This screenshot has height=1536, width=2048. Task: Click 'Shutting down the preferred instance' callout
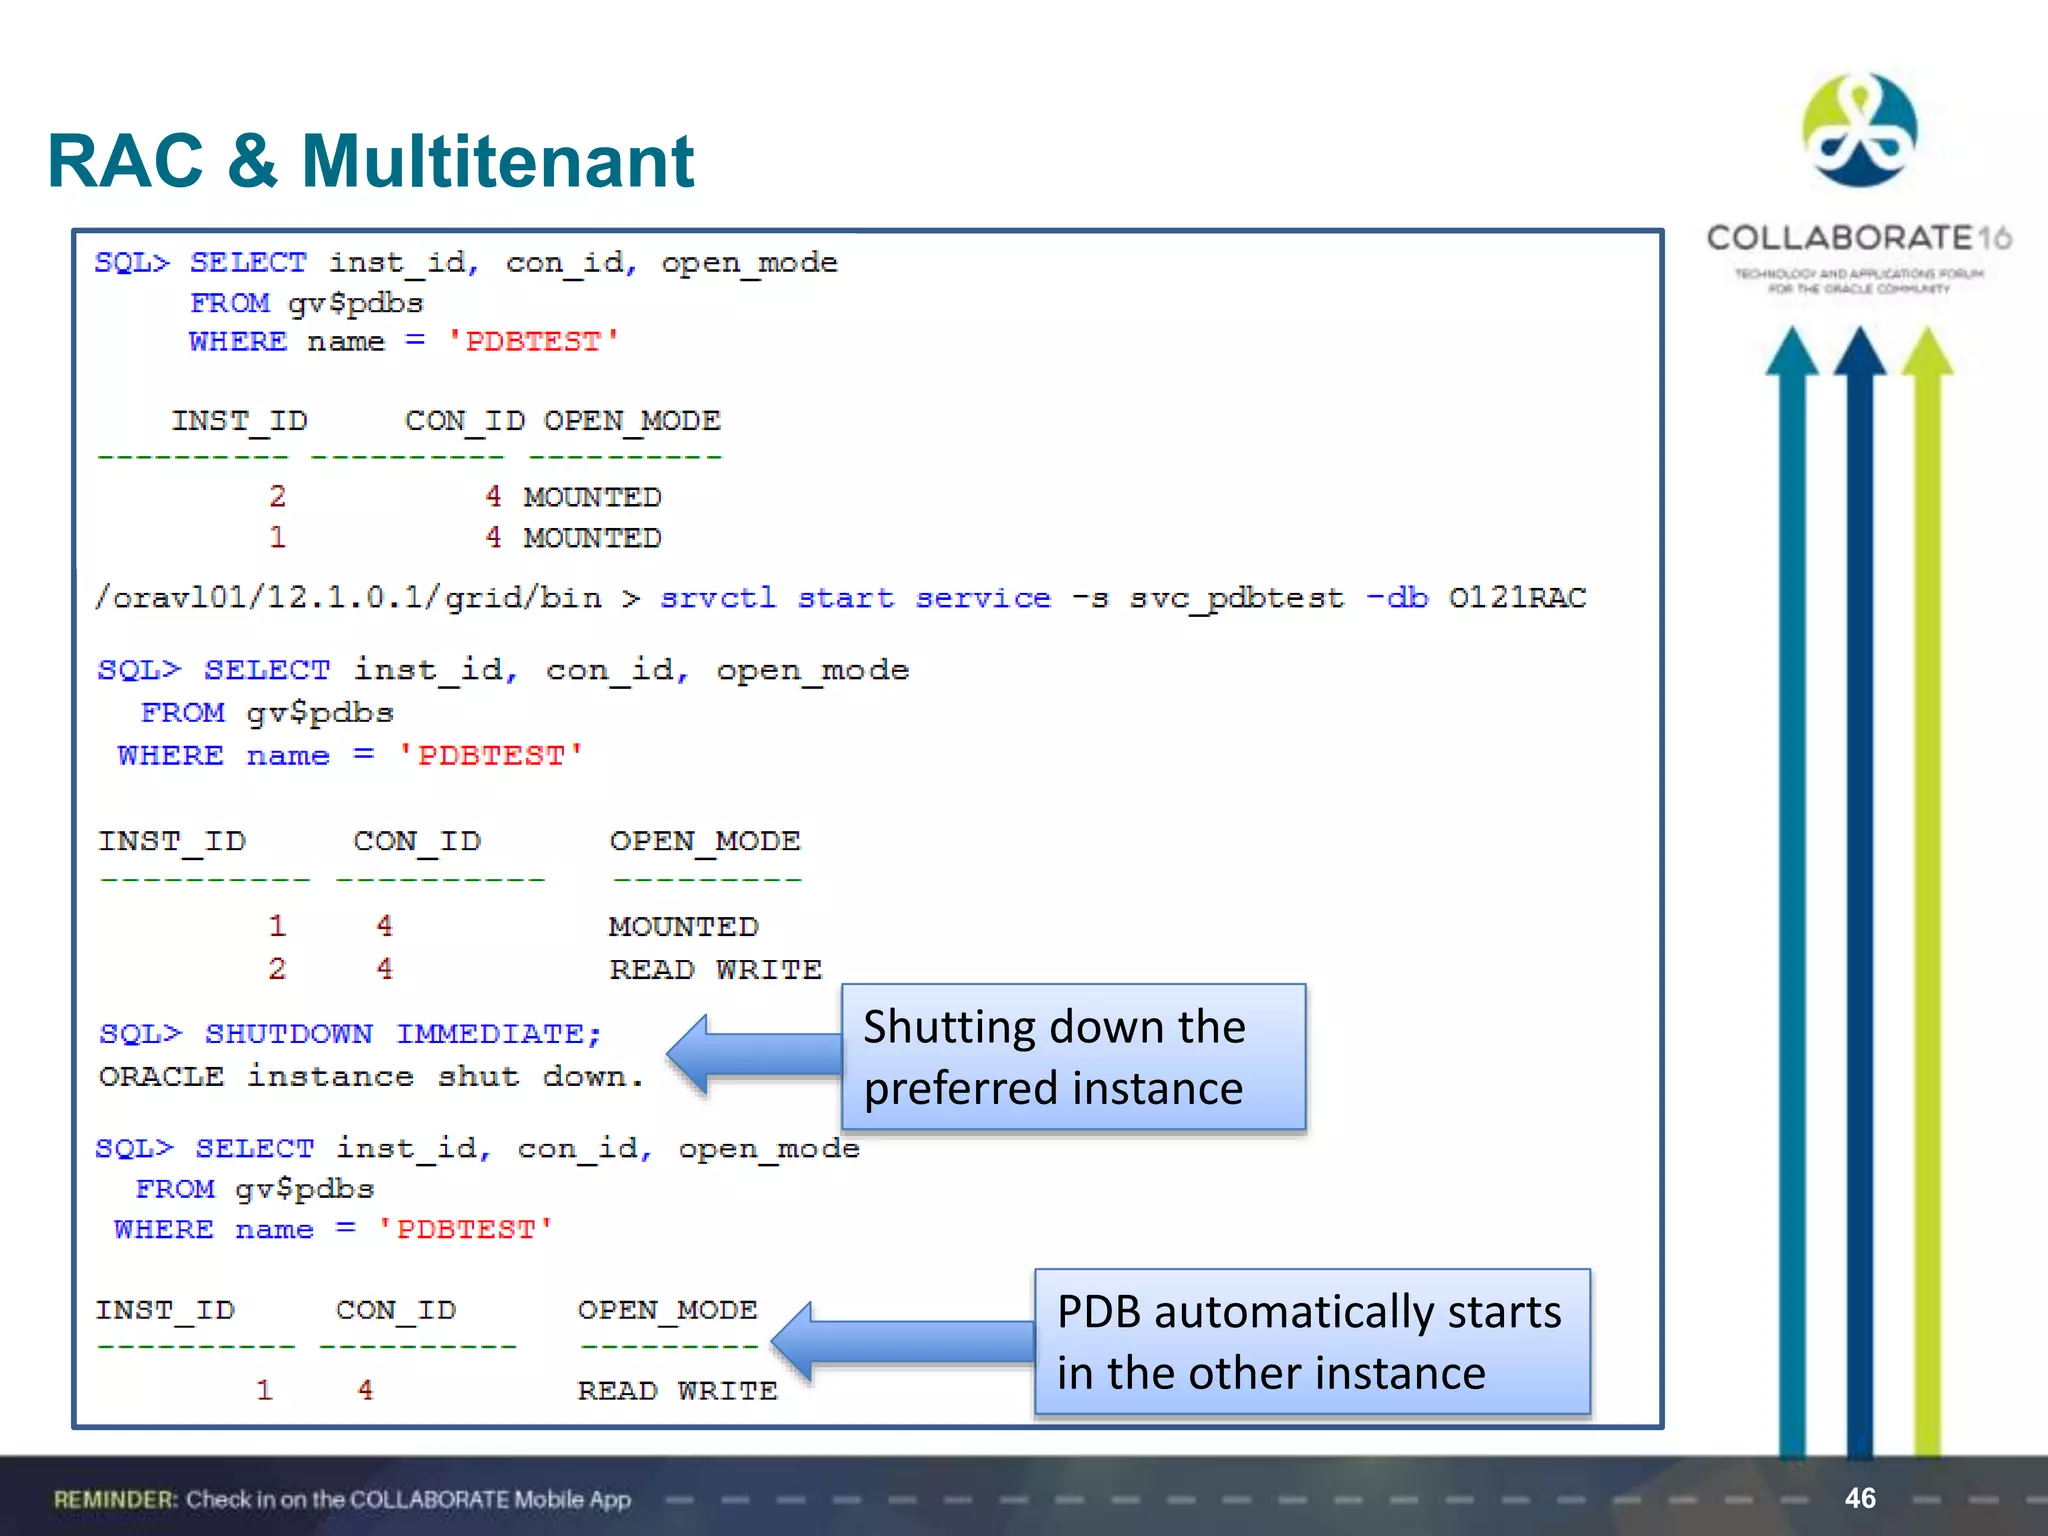click(1074, 1057)
